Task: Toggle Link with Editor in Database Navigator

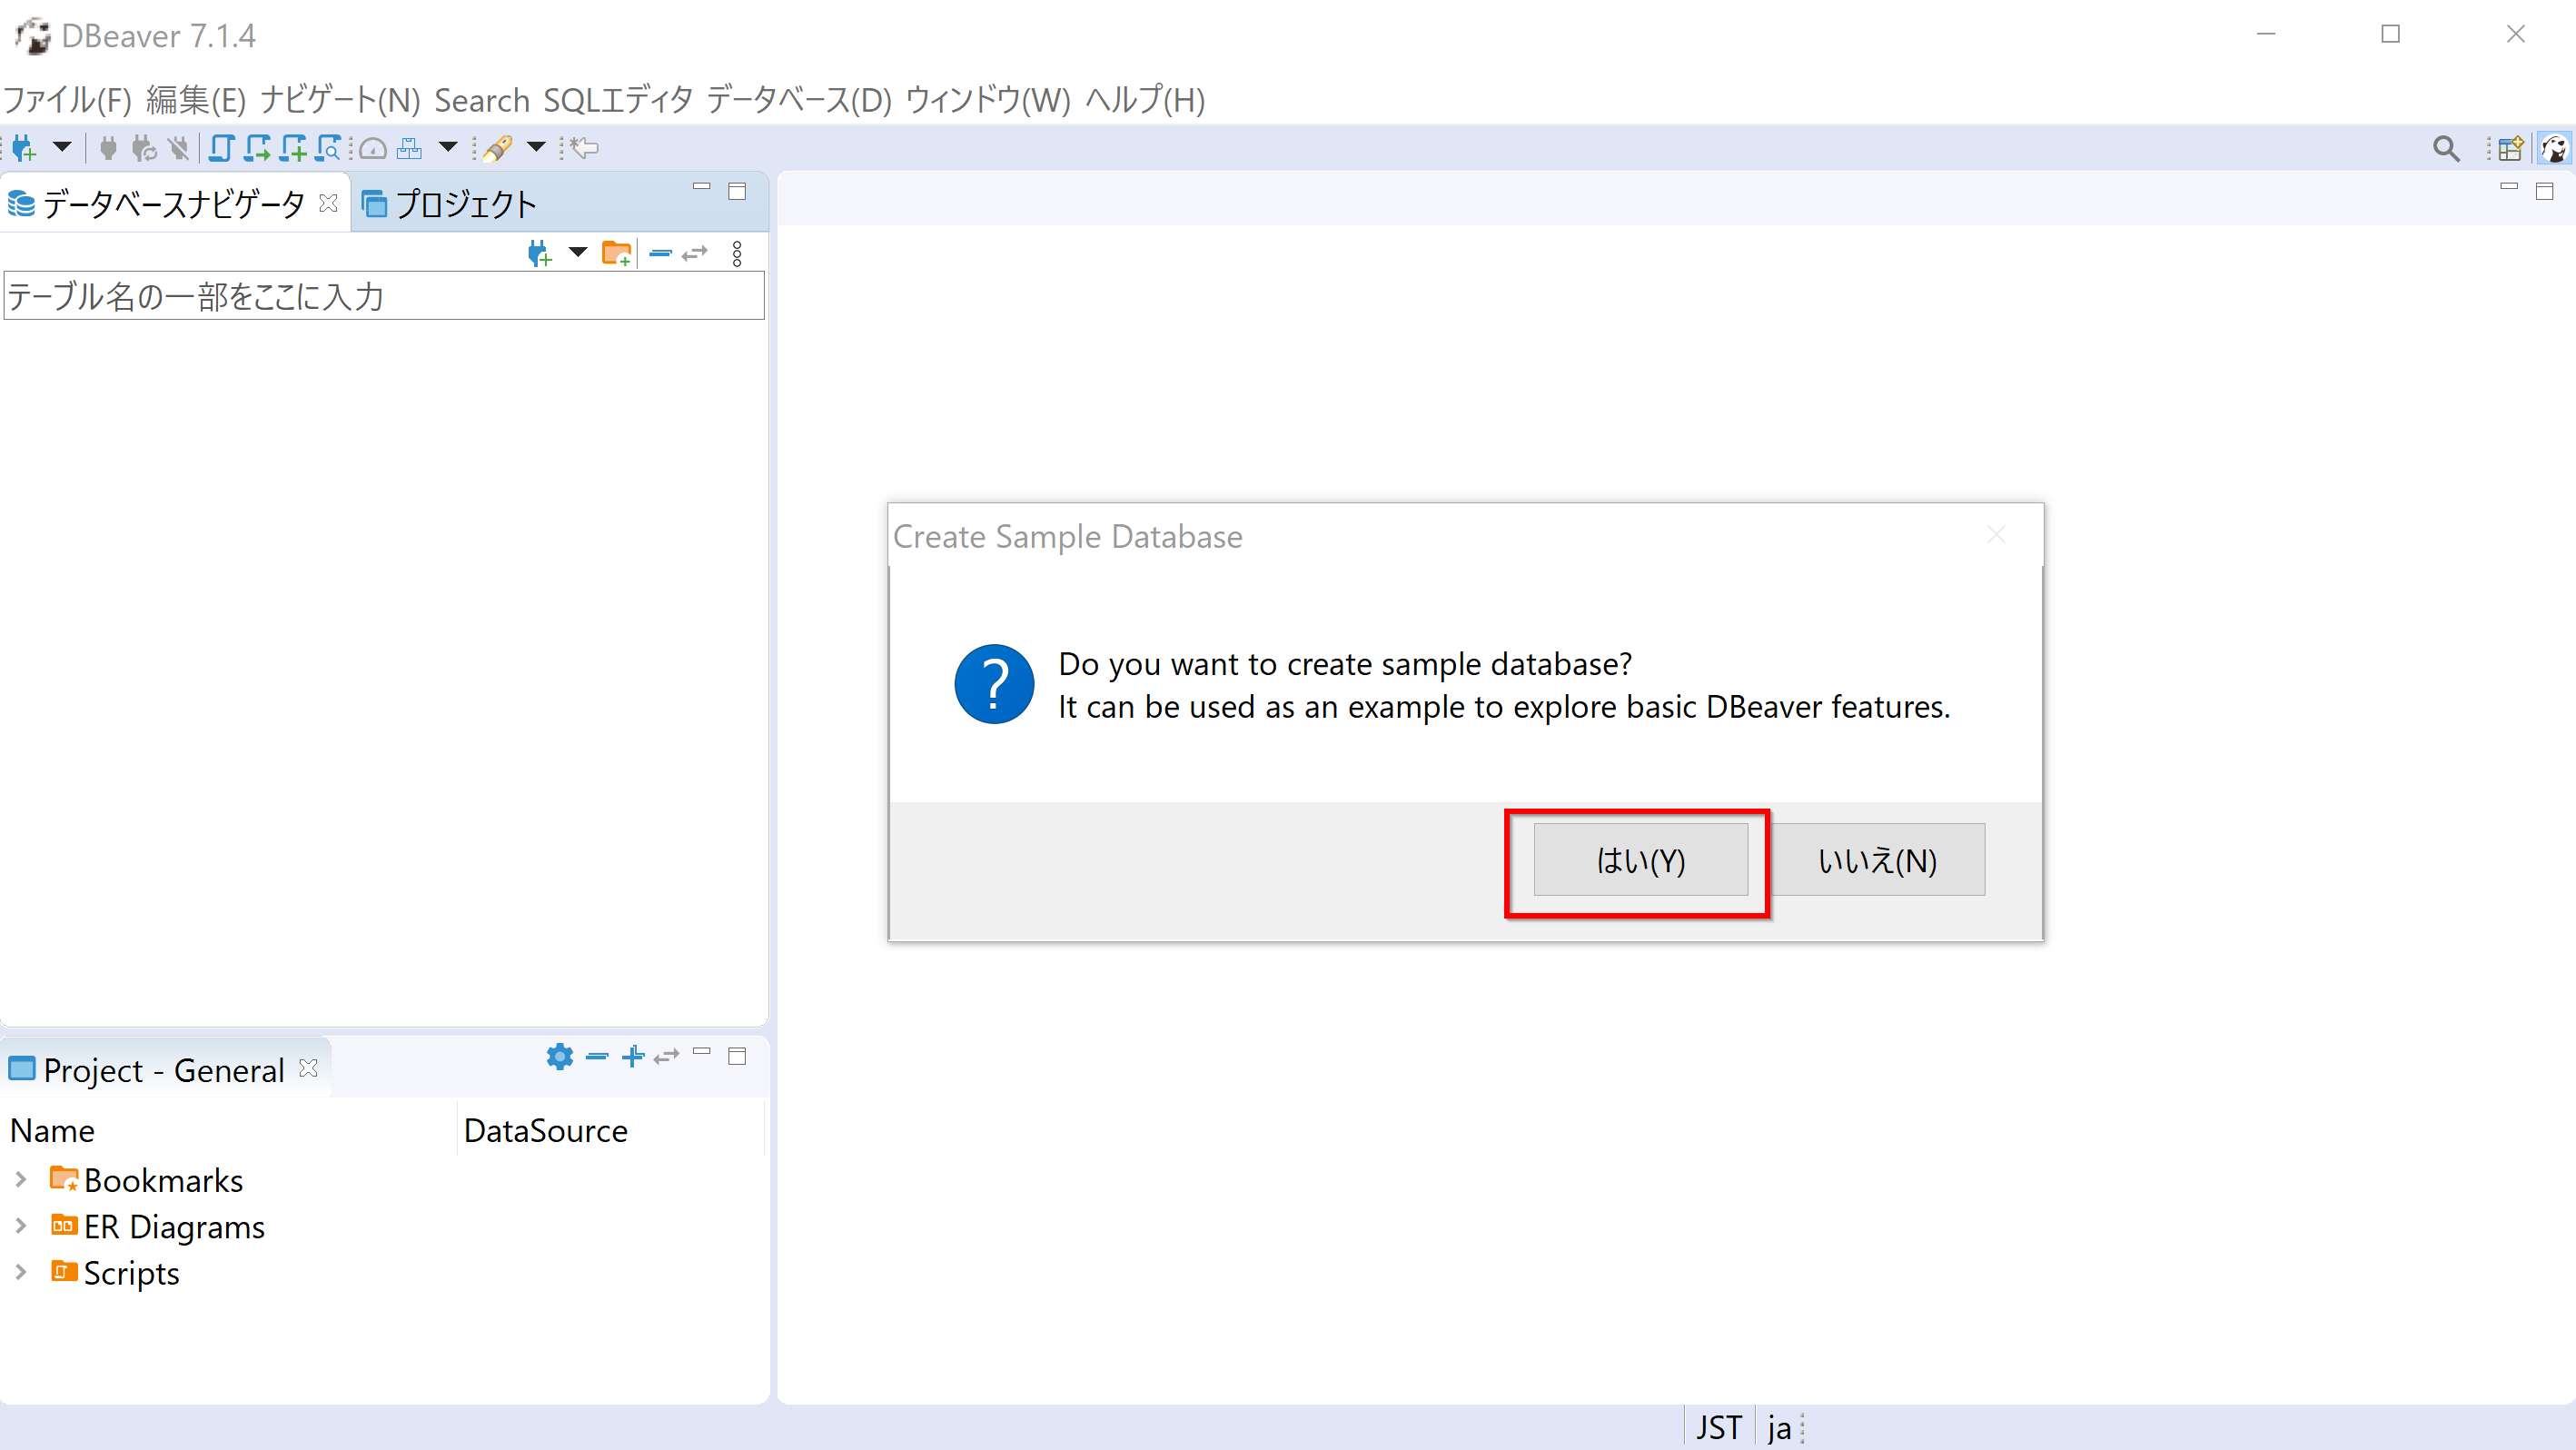Action: (695, 254)
